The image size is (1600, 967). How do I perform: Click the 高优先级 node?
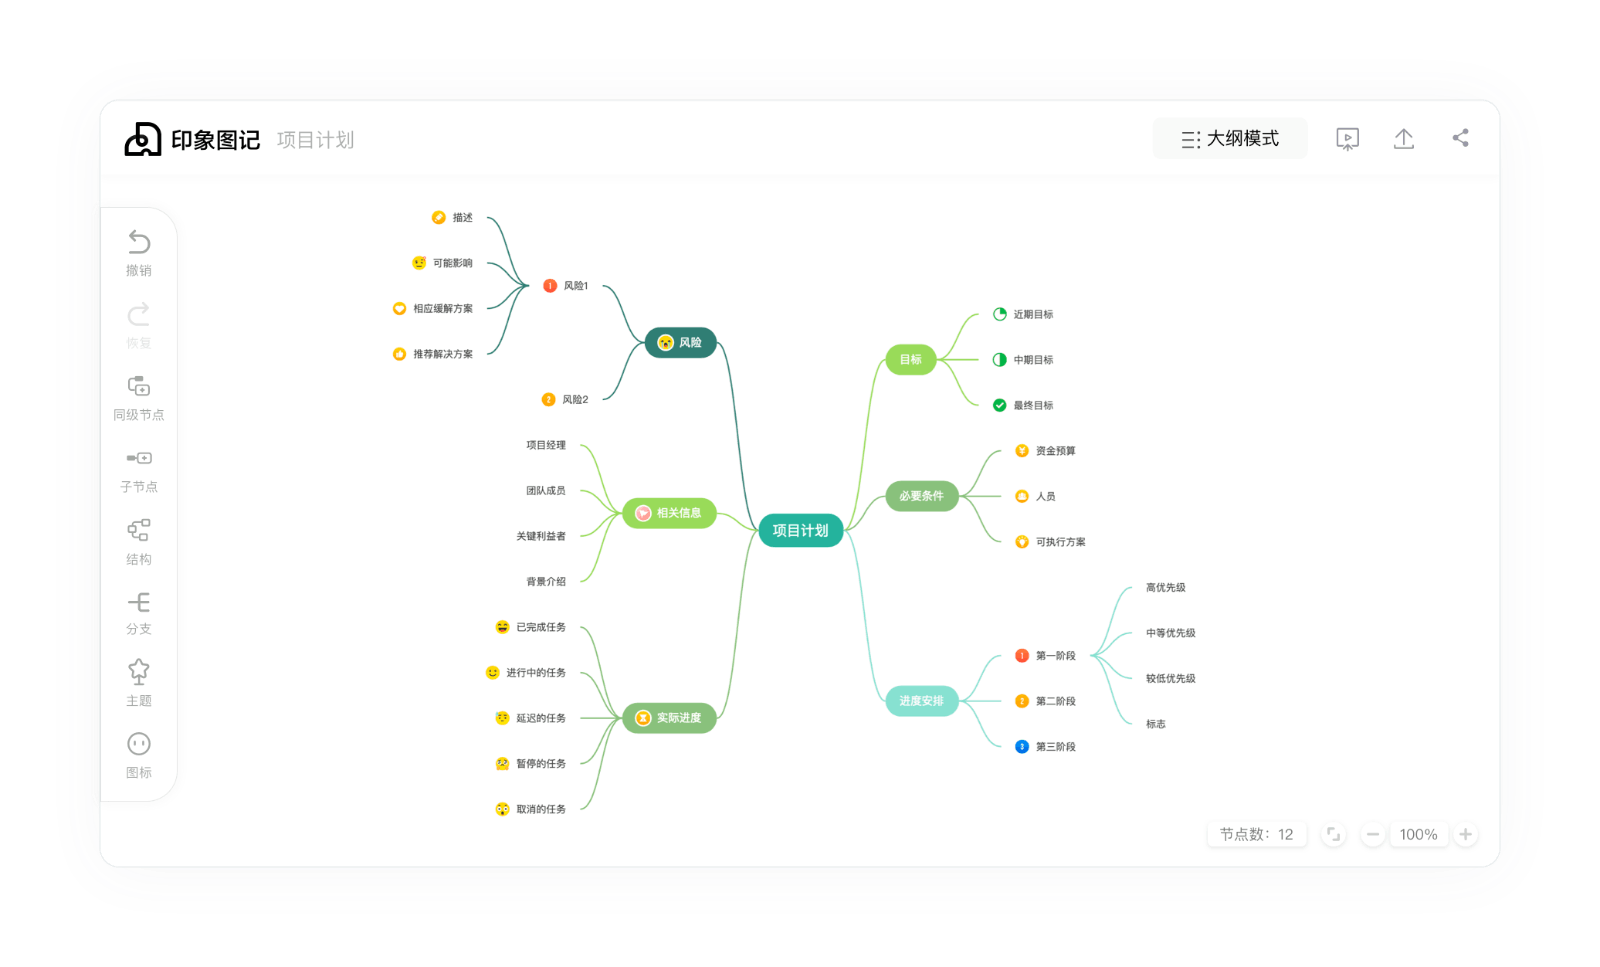click(x=1166, y=588)
